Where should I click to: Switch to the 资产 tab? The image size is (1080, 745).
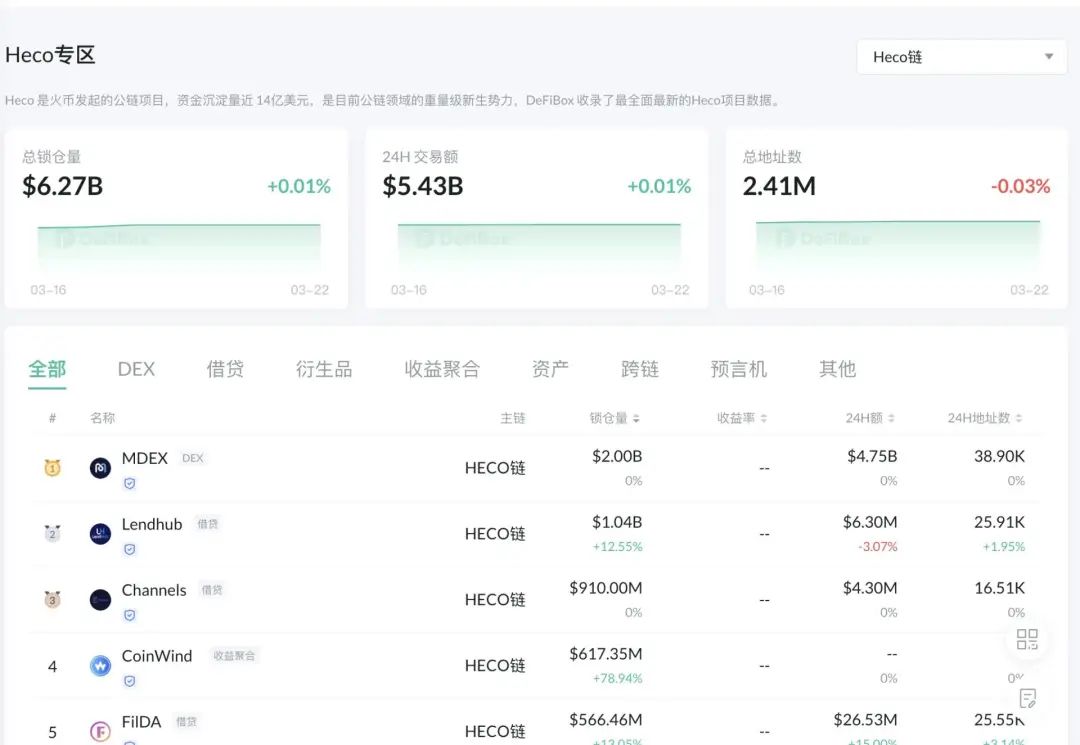pyautogui.click(x=550, y=369)
